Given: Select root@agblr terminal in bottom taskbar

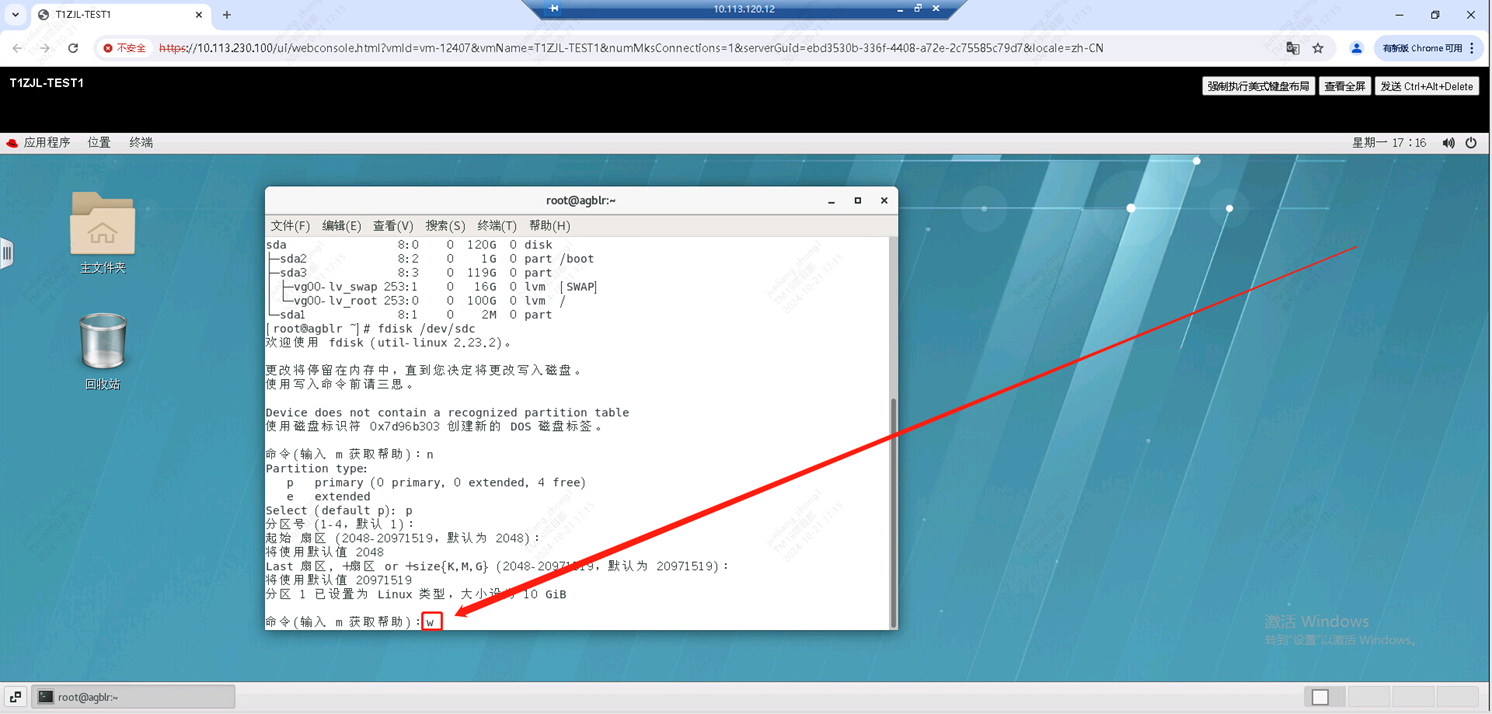Looking at the screenshot, I should (x=134, y=697).
